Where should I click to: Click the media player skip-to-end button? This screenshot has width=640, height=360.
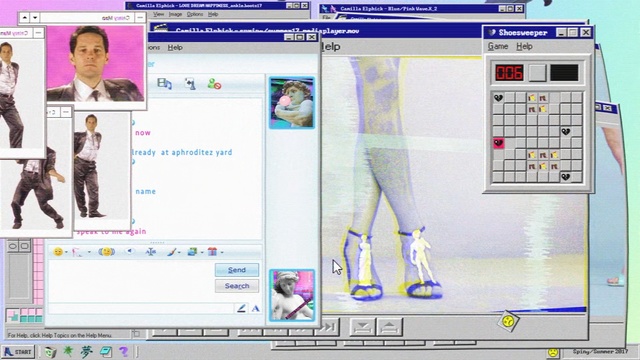(327, 327)
